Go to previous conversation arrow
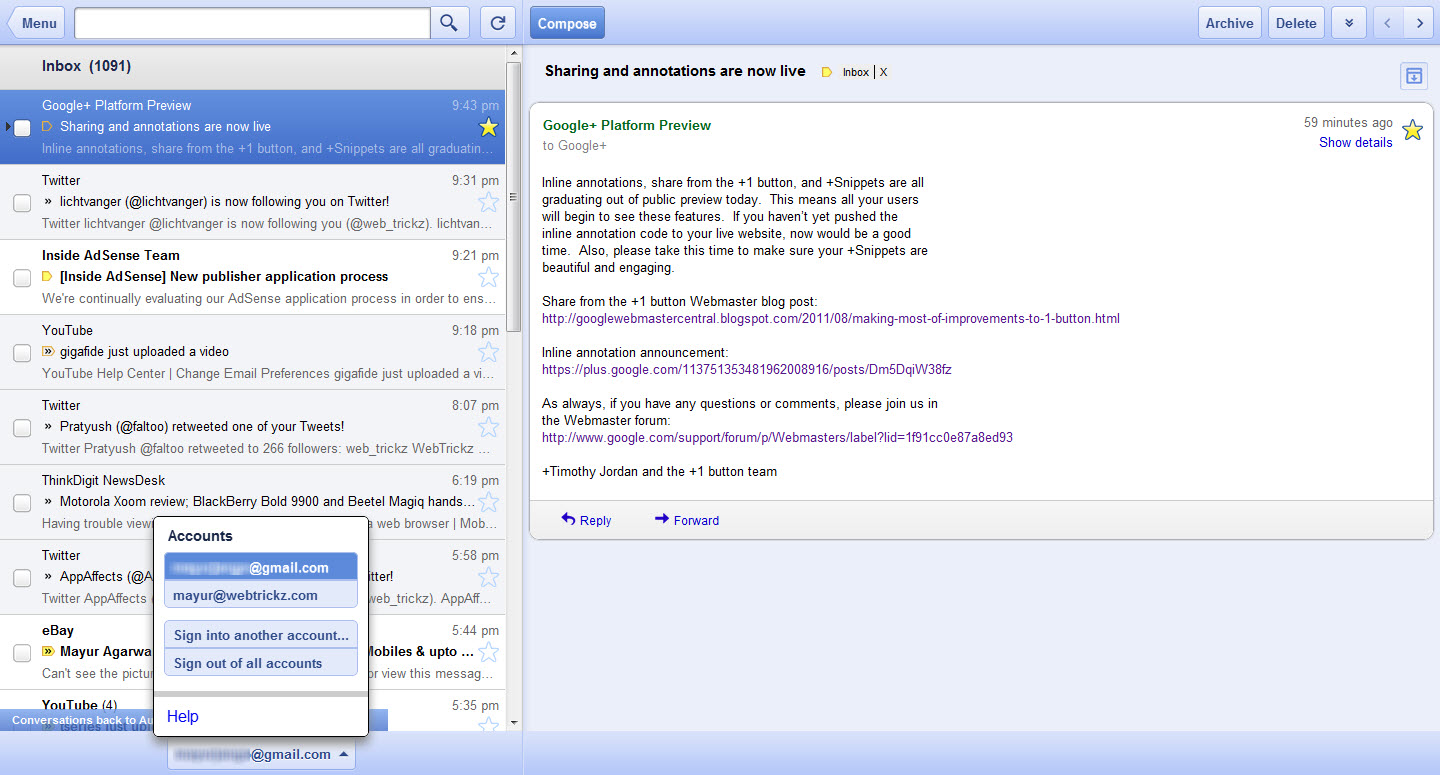 click(x=1387, y=23)
